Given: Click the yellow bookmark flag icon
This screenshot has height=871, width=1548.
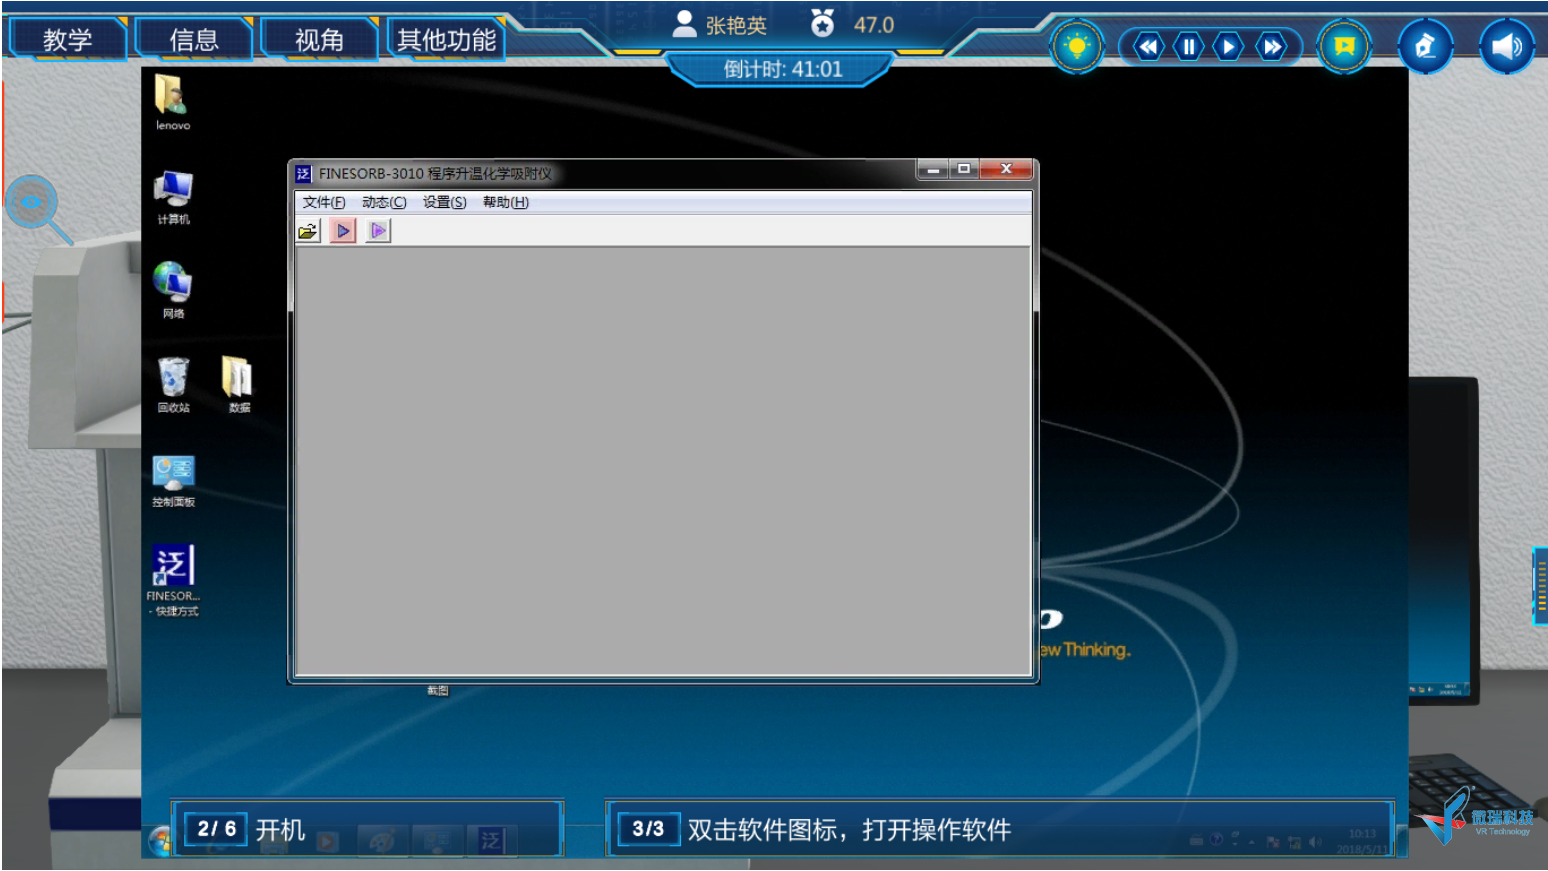Looking at the screenshot, I should click(x=1345, y=46).
